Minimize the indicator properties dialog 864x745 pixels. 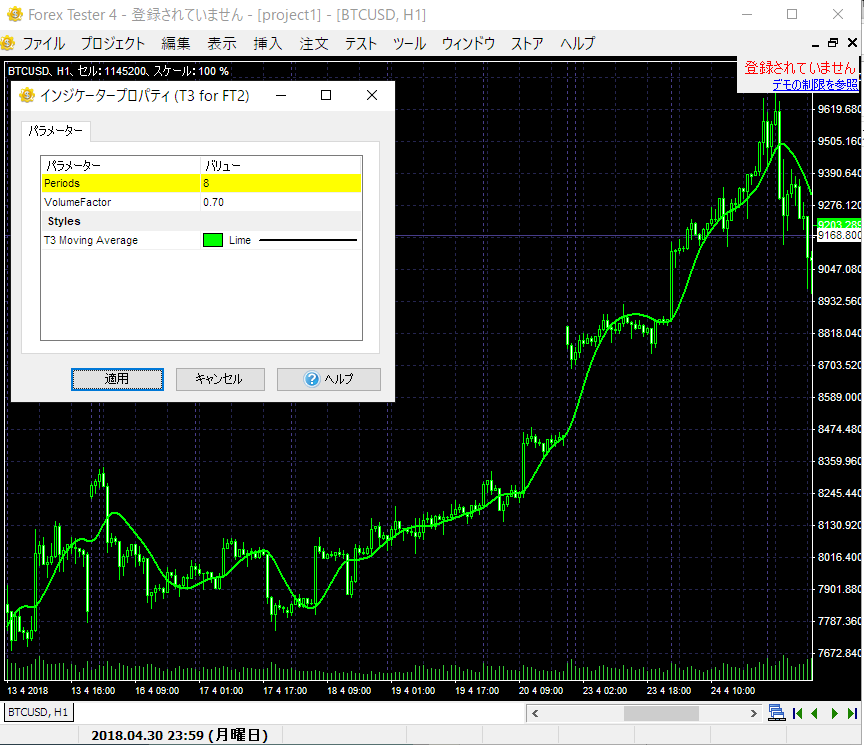[281, 95]
